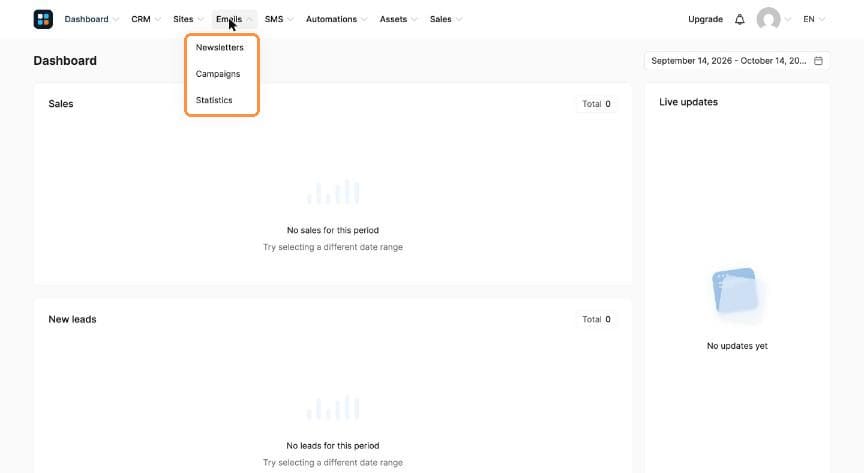
Task: Expand the EN language selector
Action: pyautogui.click(x=814, y=19)
